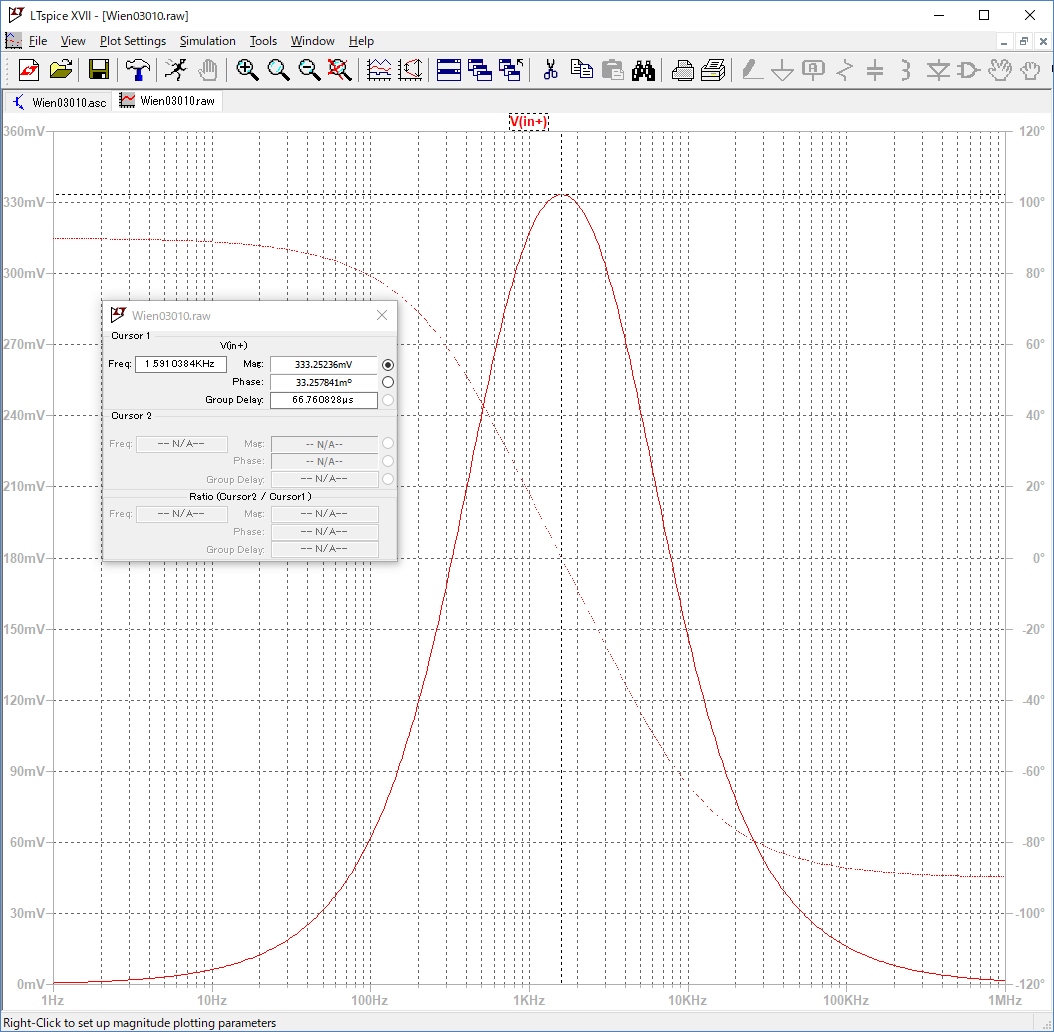Viewport: 1054px width, 1032px height.
Task: Click the Zoom In magnifier icon
Action: [247, 70]
